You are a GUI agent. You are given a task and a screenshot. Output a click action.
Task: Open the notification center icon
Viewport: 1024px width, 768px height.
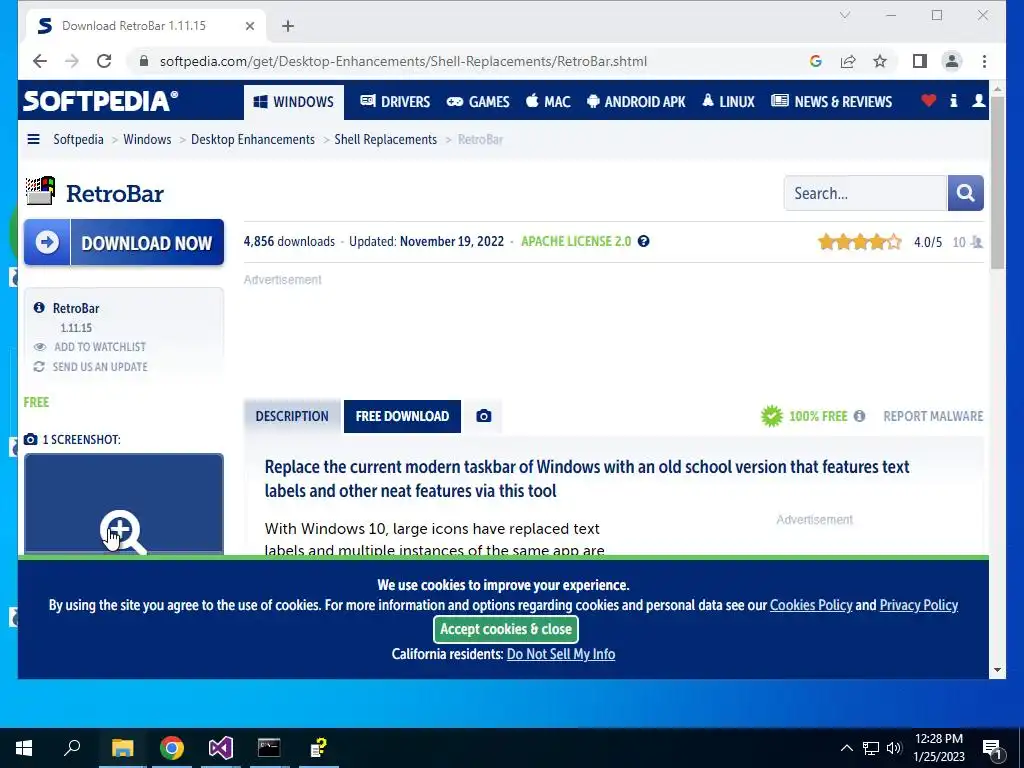click(993, 748)
